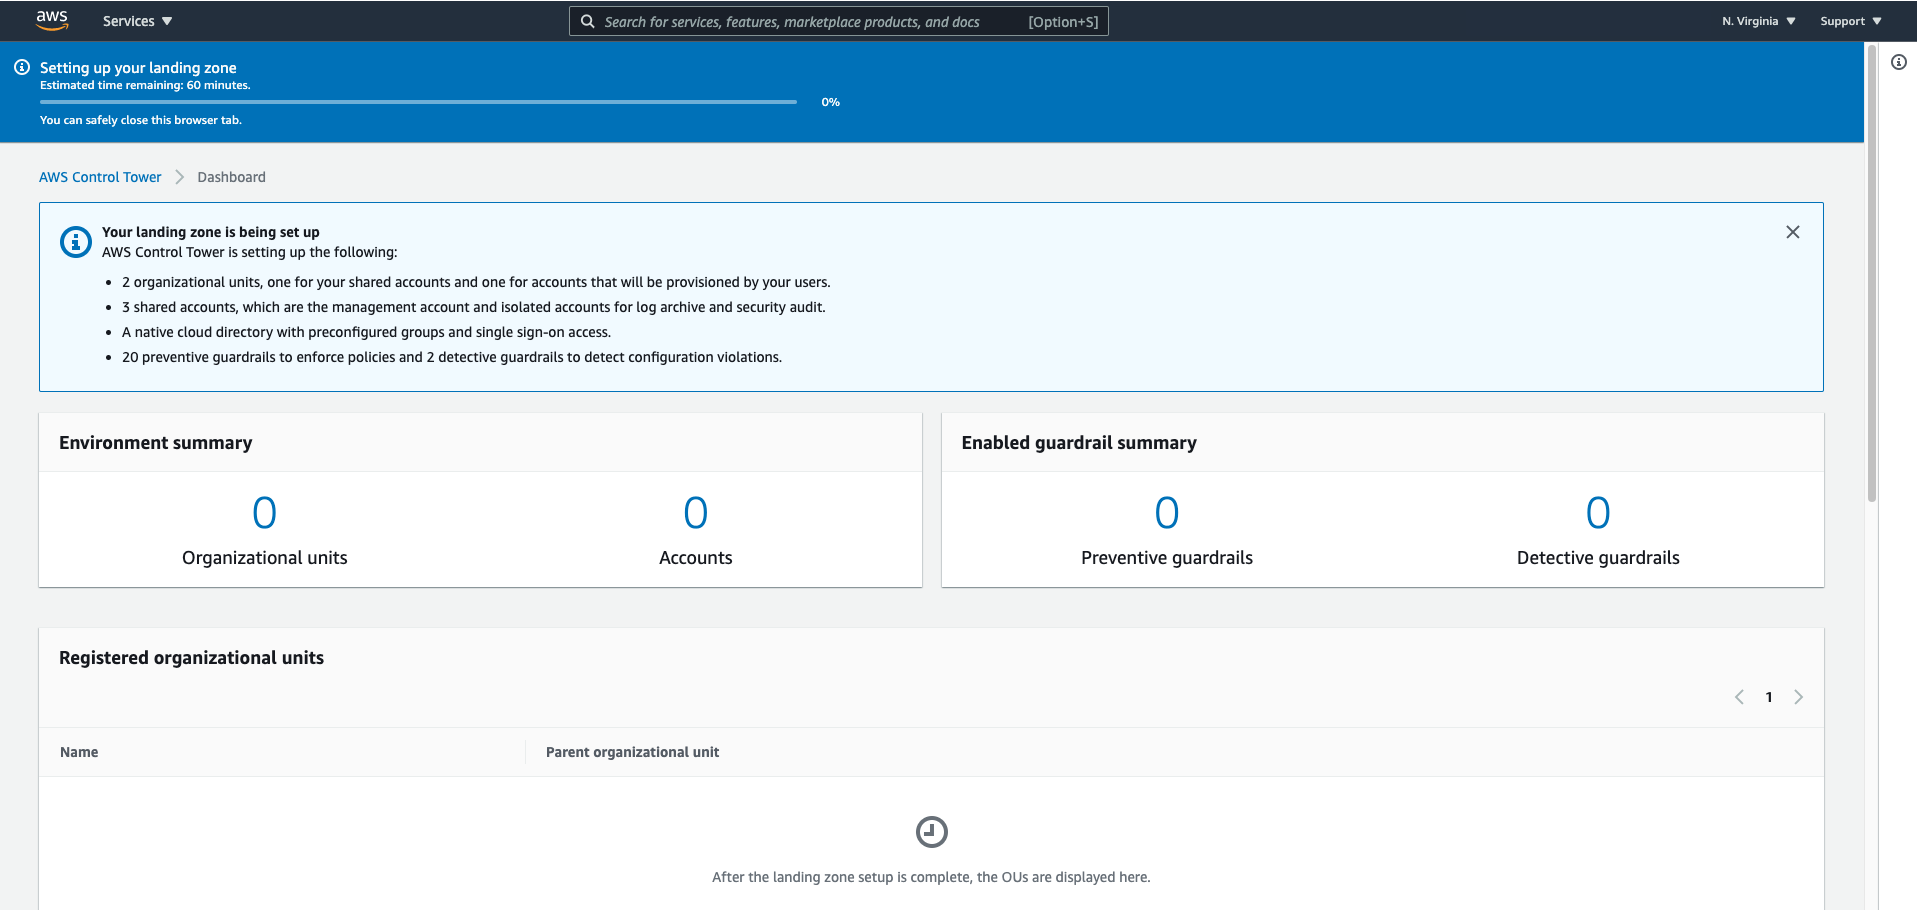The image size is (1917, 910).
Task: Focus the services search input field
Action: (838, 21)
